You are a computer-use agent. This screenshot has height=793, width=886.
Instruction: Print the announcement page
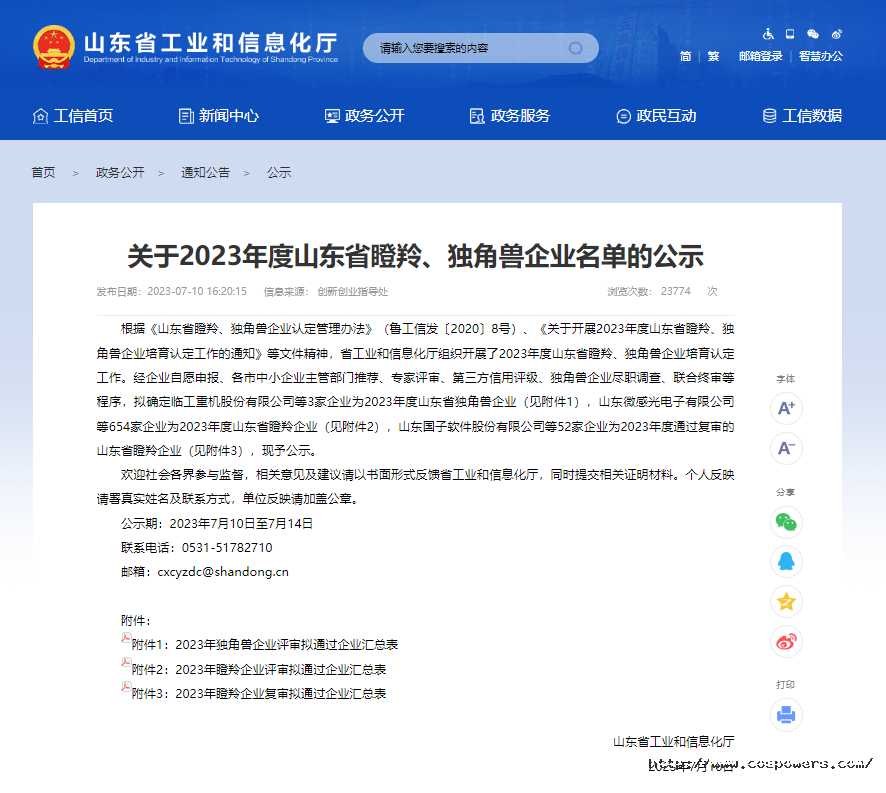(787, 714)
